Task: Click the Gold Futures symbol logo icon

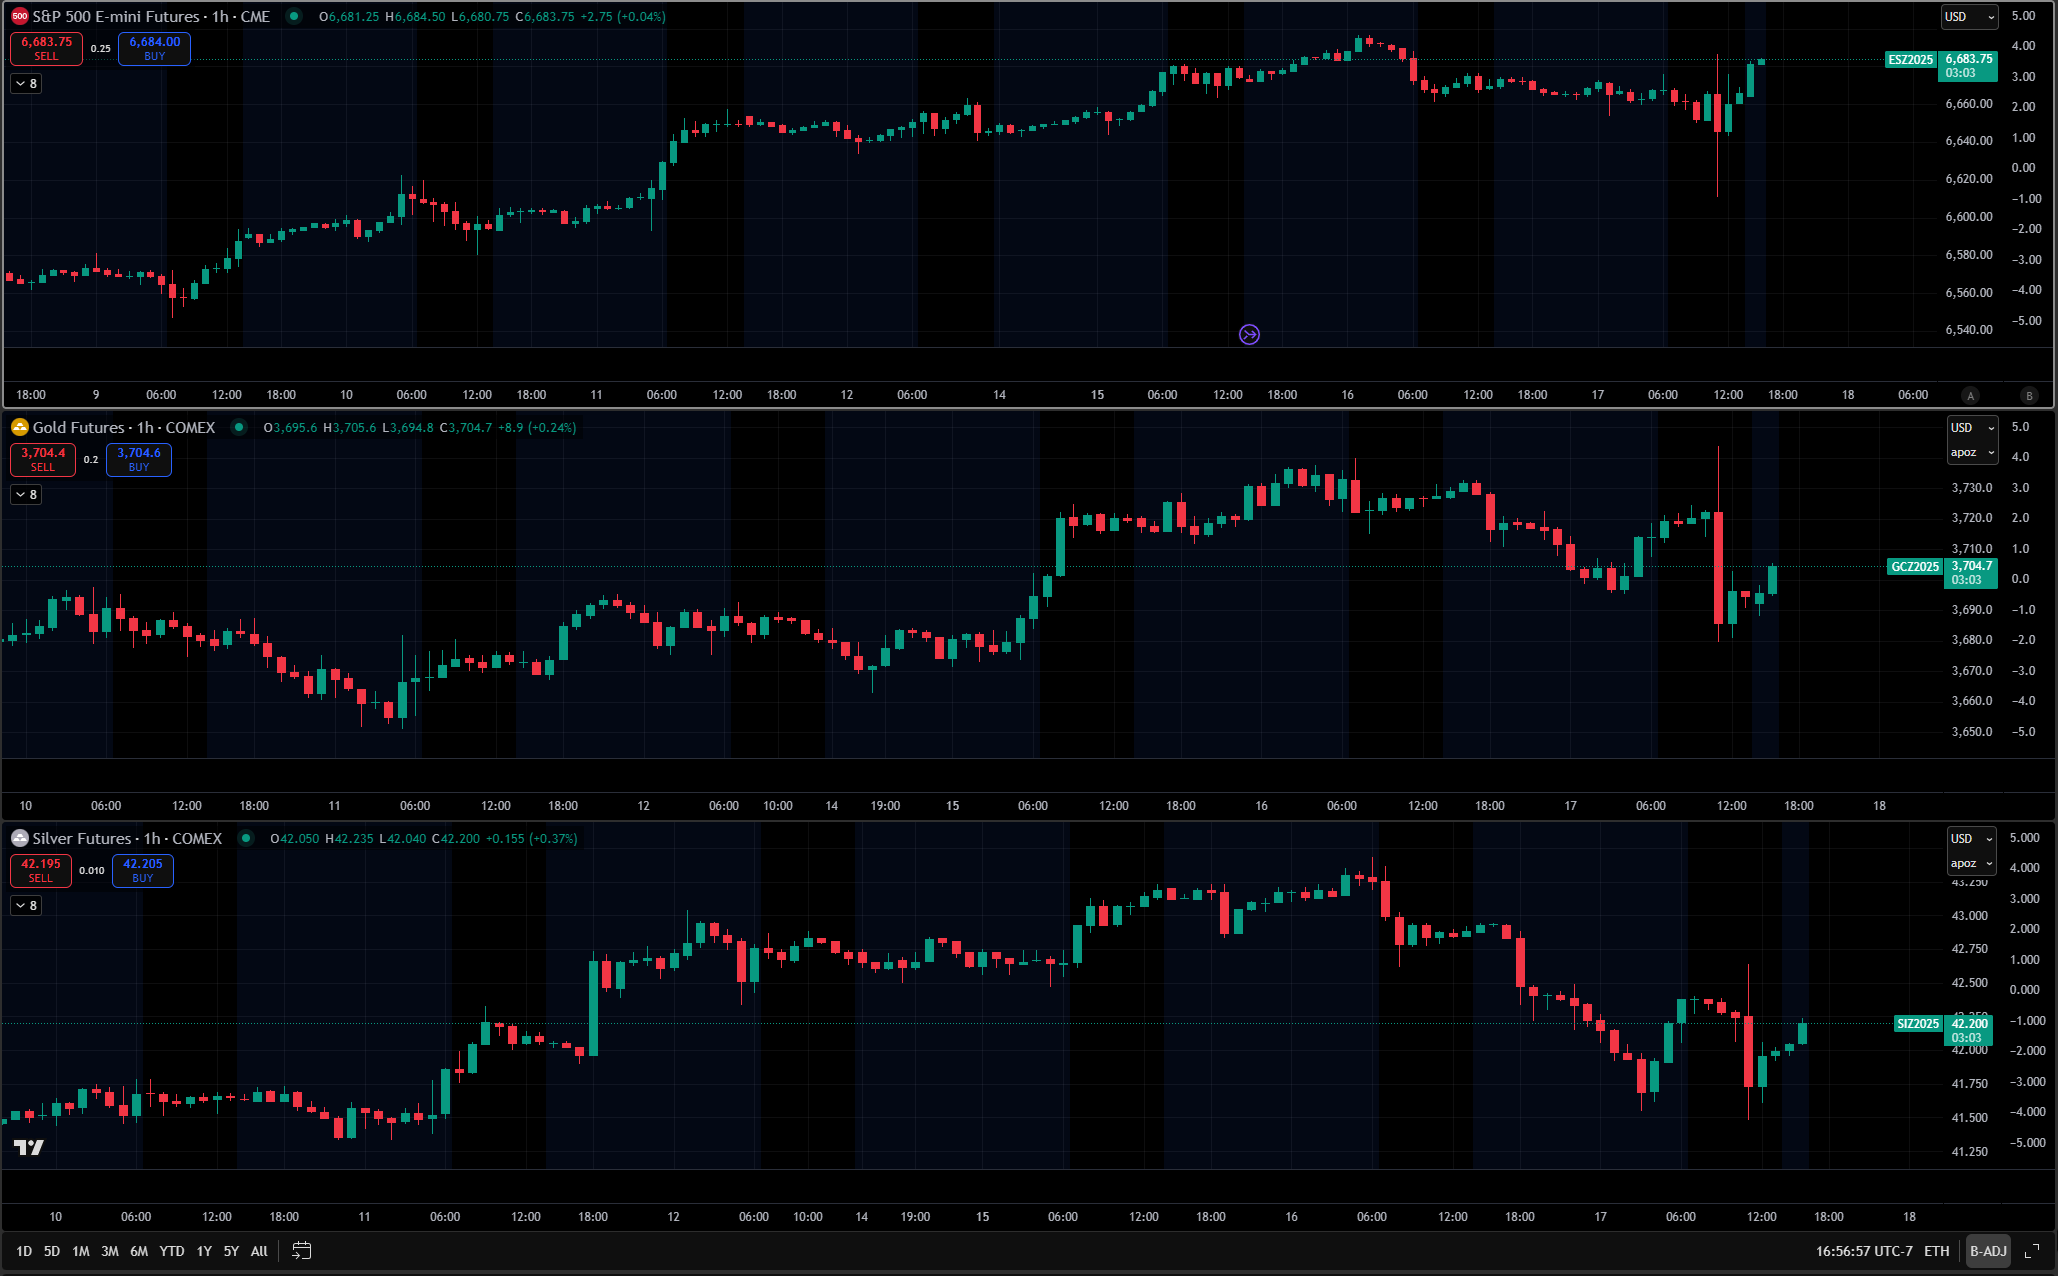Action: [x=19, y=427]
